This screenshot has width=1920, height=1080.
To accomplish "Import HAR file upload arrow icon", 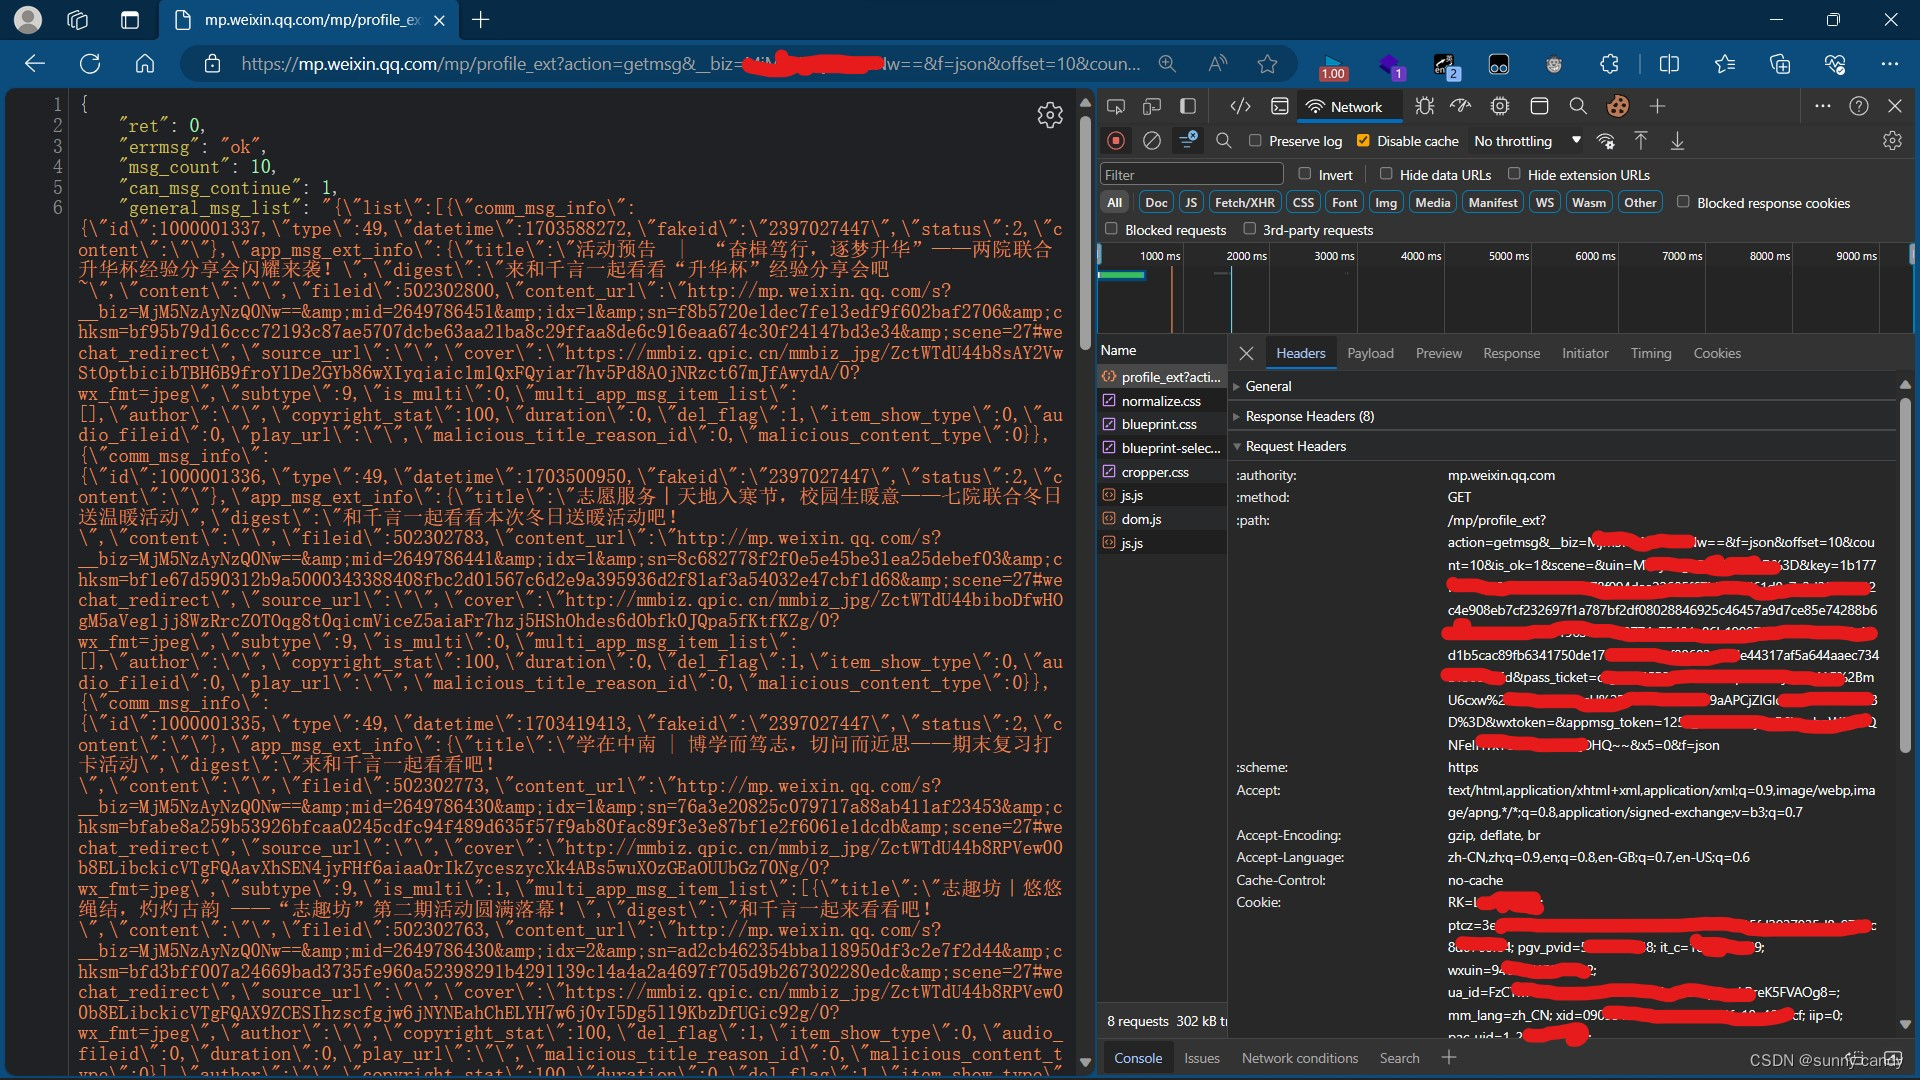I will (1641, 141).
